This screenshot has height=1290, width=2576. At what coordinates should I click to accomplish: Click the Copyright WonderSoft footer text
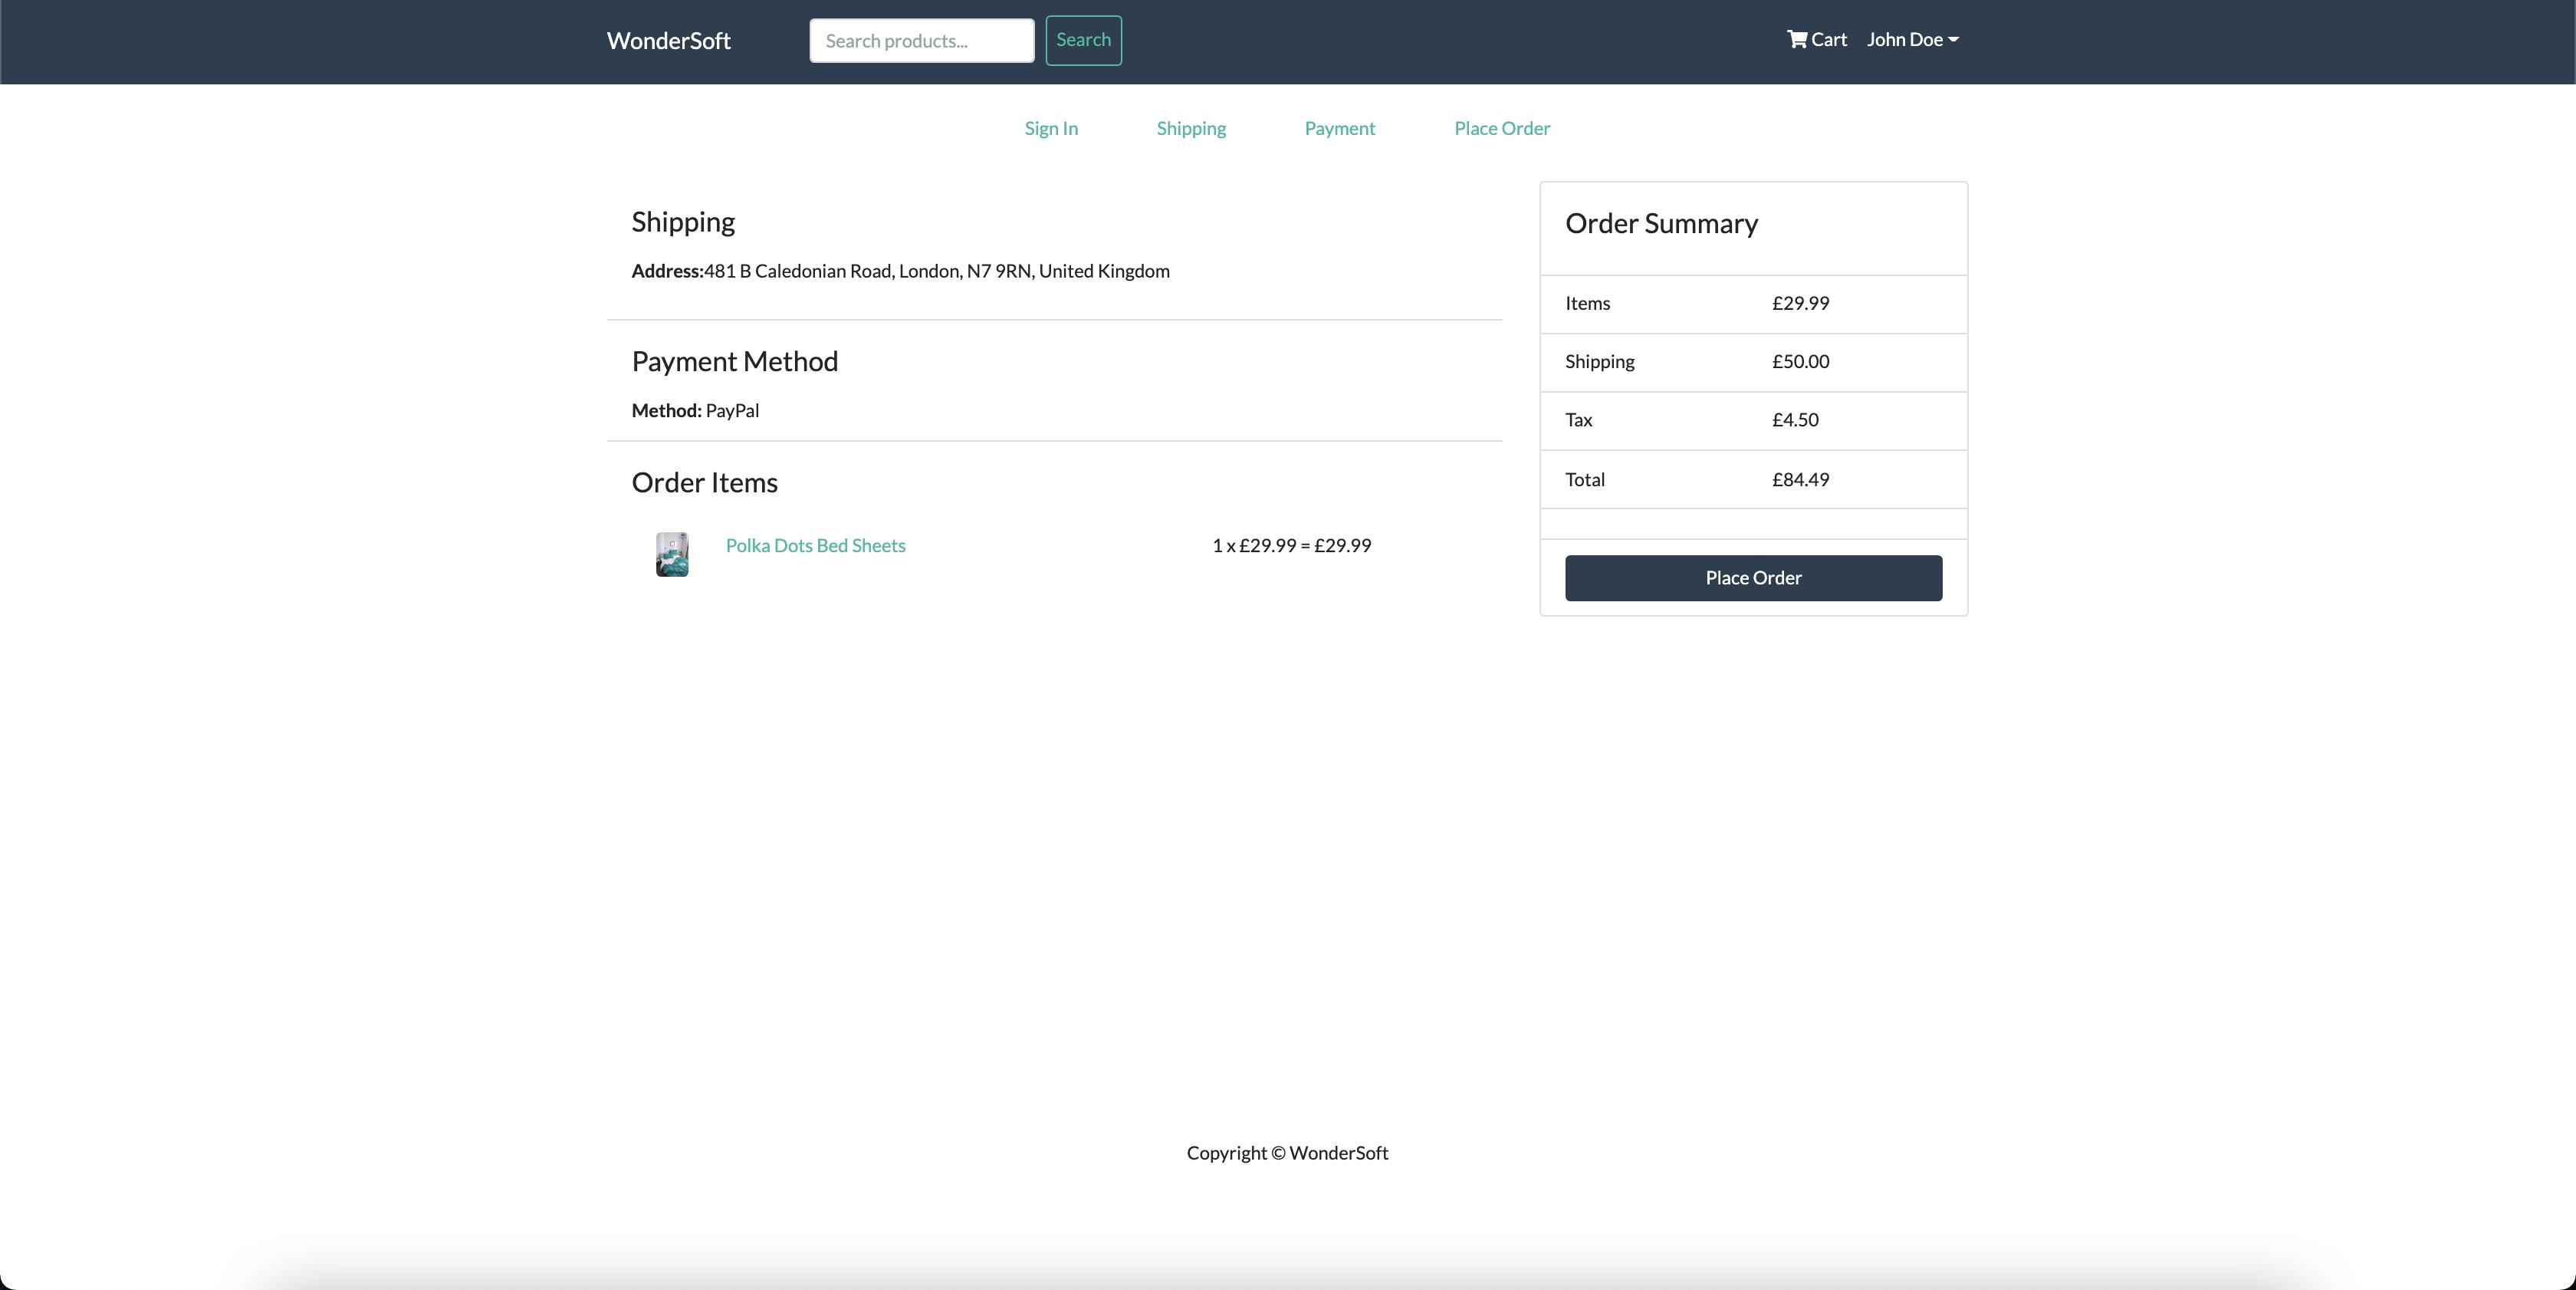1287,1153
